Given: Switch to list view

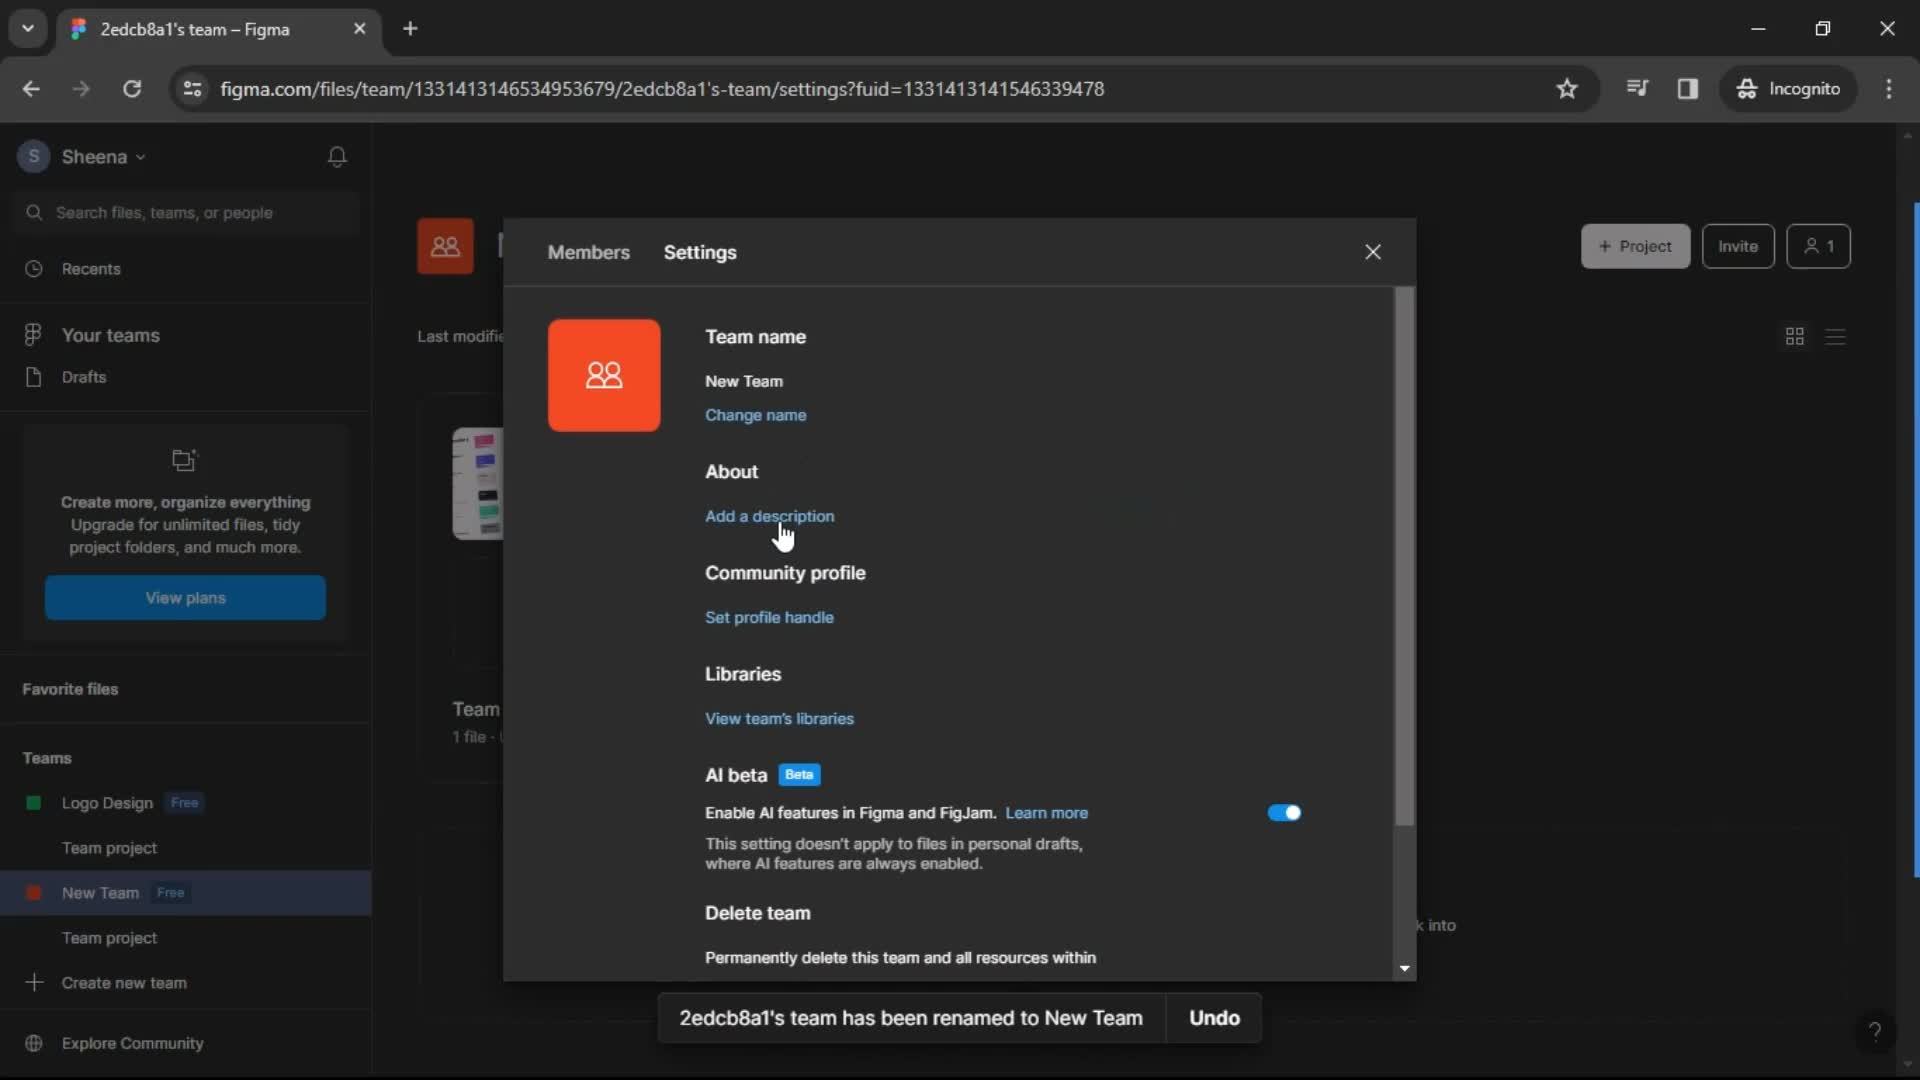Looking at the screenshot, I should (x=1835, y=337).
